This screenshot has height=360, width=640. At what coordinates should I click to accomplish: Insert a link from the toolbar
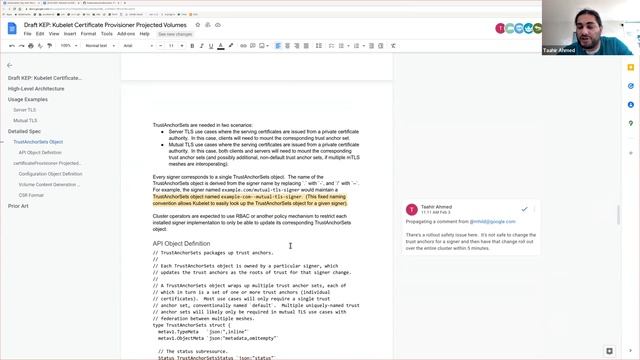pyautogui.click(x=243, y=46)
